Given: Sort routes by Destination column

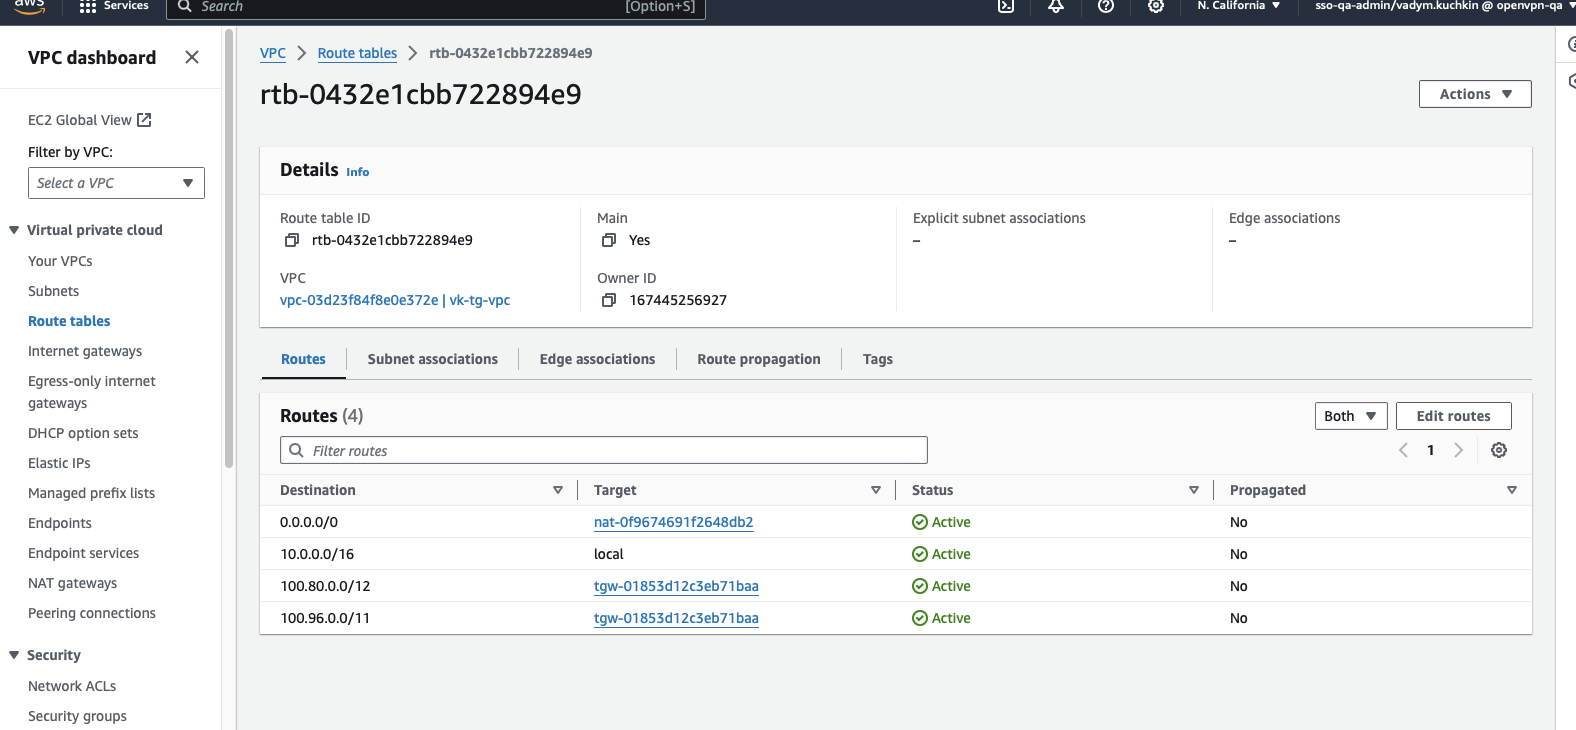Looking at the screenshot, I should (x=557, y=490).
